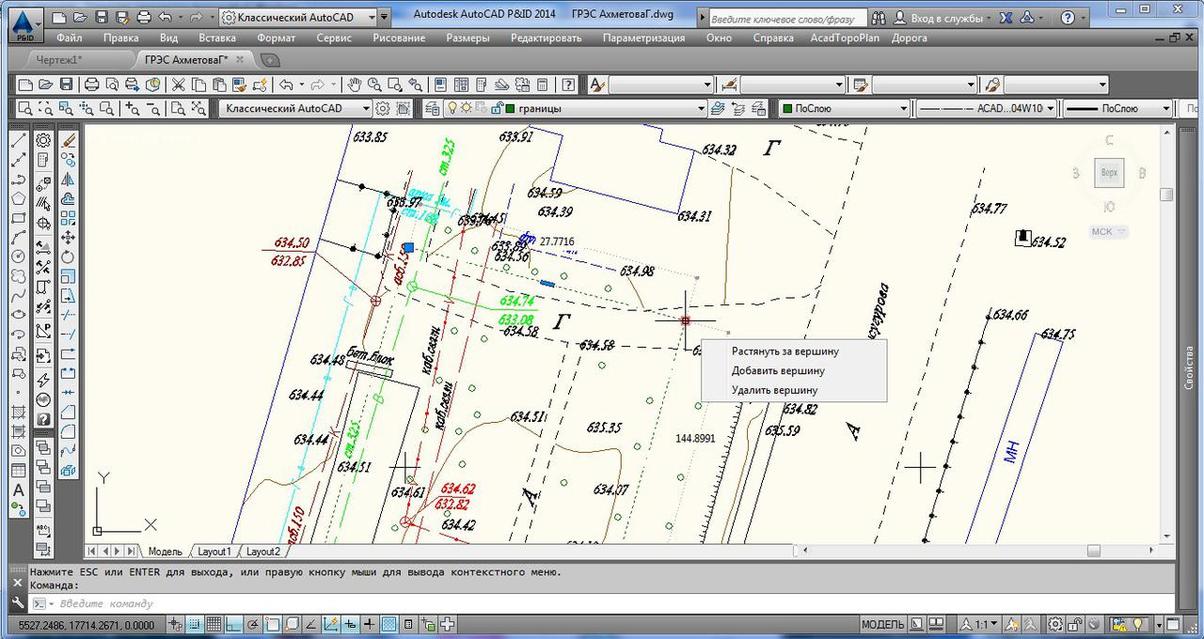
Task: Select the Line drawing tool
Action: click(18, 141)
